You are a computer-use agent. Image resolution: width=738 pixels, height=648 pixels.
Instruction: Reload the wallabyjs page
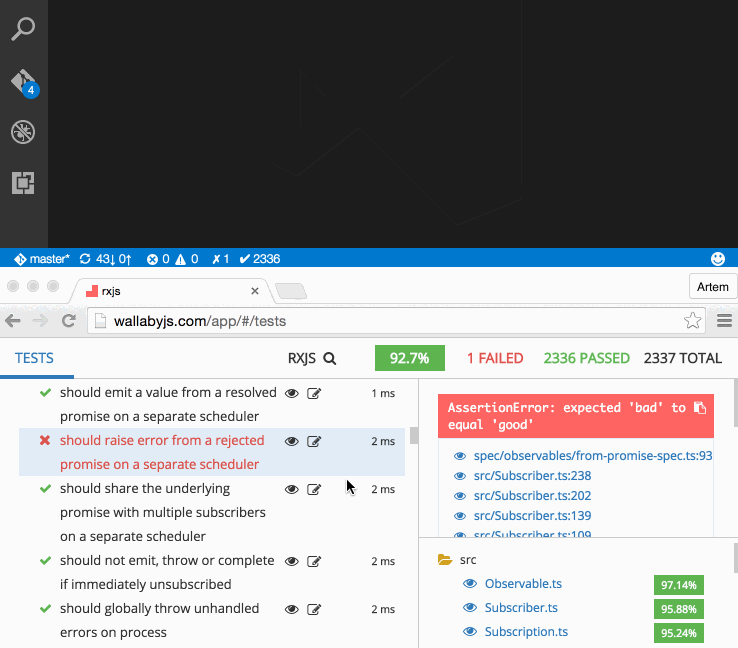tap(69, 321)
